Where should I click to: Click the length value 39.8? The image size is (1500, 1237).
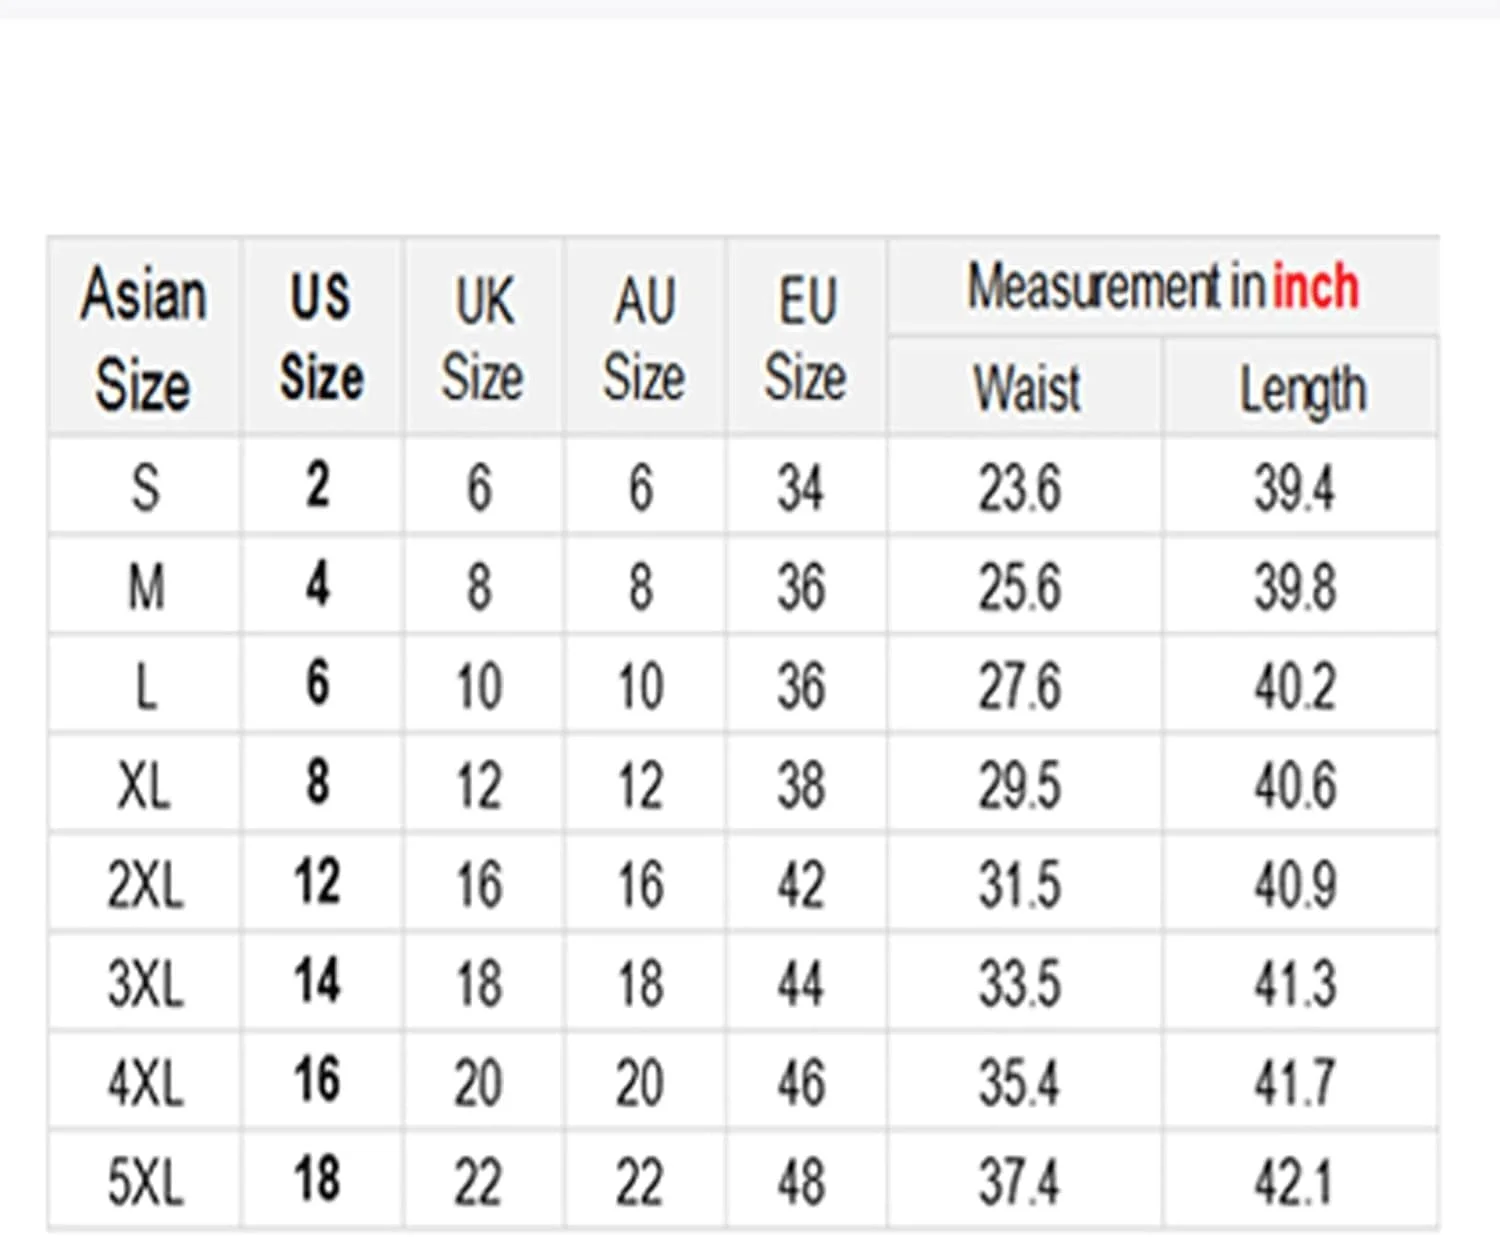tap(1295, 587)
